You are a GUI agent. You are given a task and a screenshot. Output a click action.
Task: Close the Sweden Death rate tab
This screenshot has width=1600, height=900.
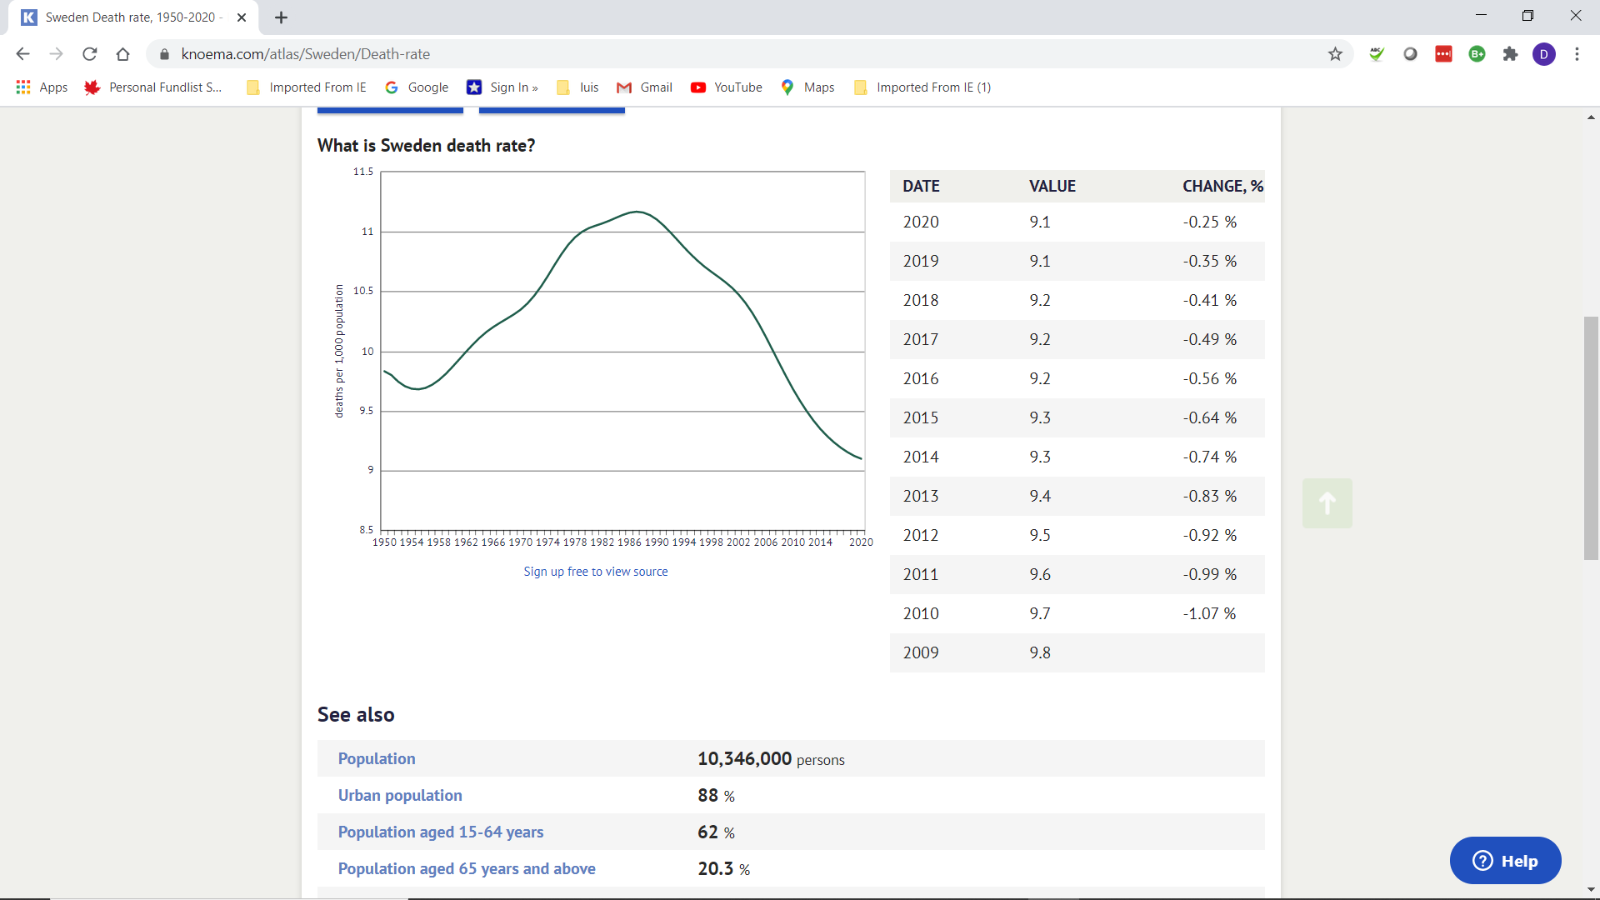[241, 17]
